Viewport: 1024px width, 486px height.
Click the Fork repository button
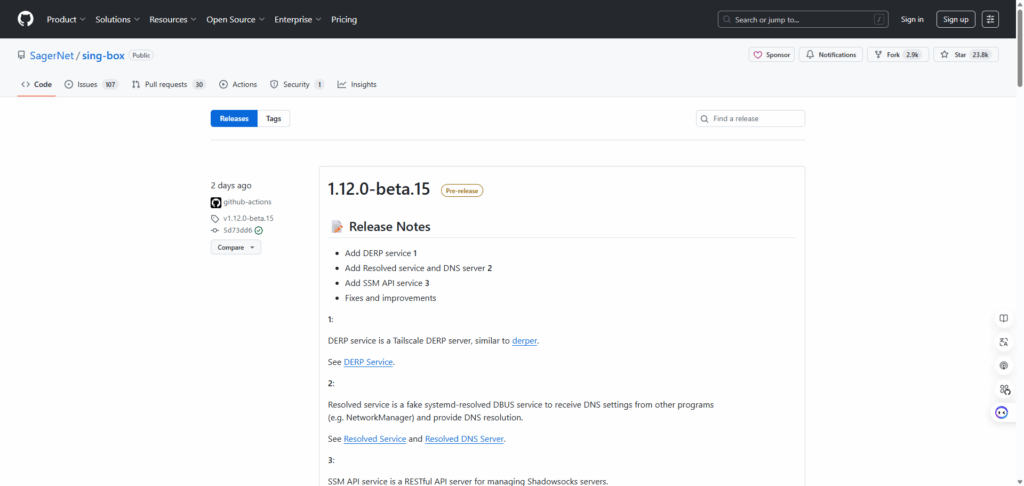[897, 55]
